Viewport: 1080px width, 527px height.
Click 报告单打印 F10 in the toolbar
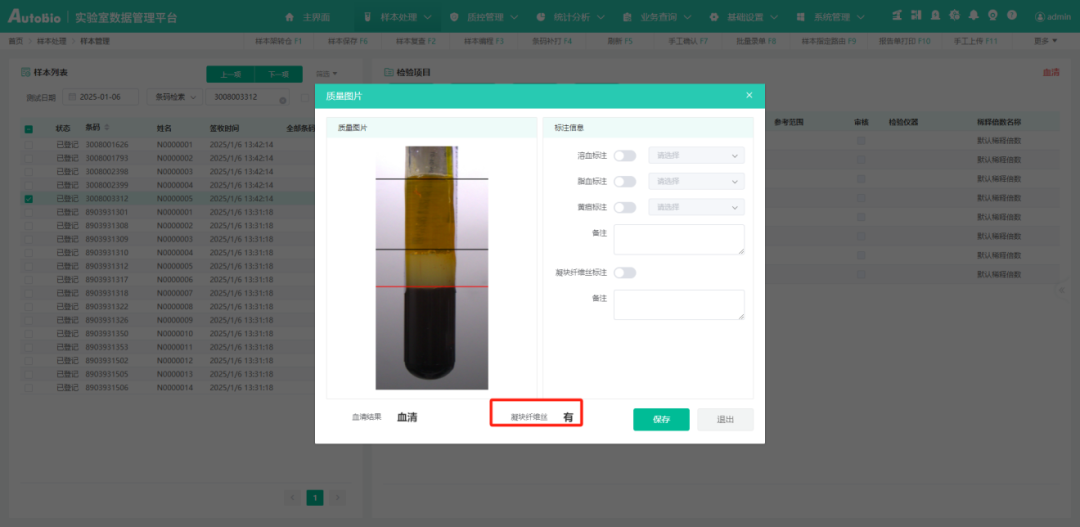(x=904, y=41)
